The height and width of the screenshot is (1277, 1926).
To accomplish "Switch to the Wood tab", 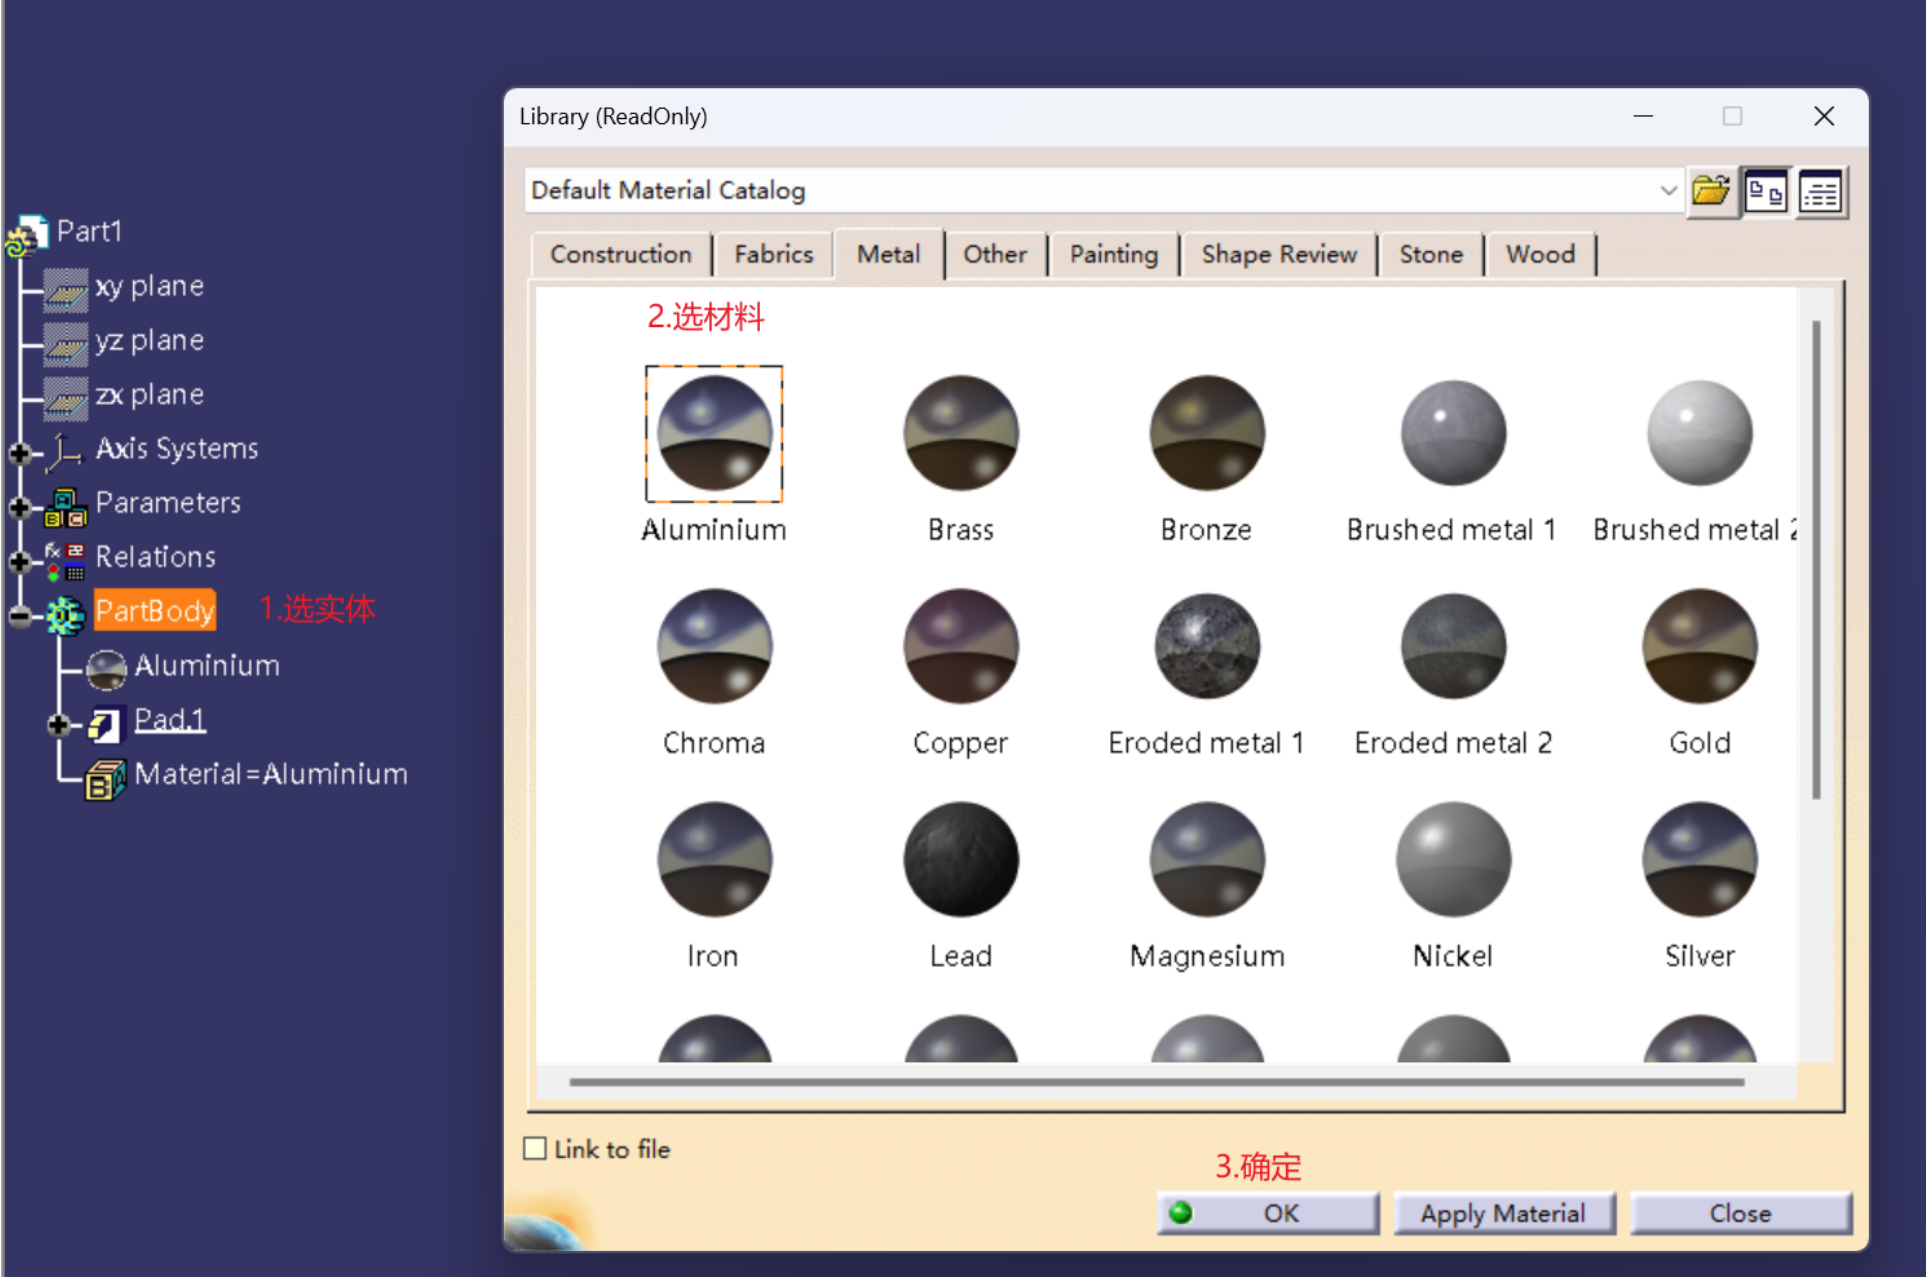I will tap(1540, 254).
